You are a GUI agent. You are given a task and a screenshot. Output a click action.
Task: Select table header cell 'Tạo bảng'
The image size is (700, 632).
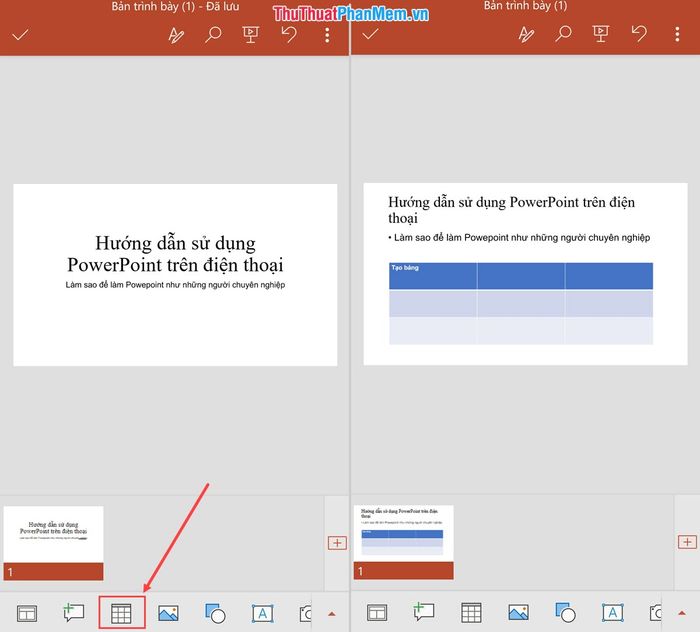coord(433,275)
